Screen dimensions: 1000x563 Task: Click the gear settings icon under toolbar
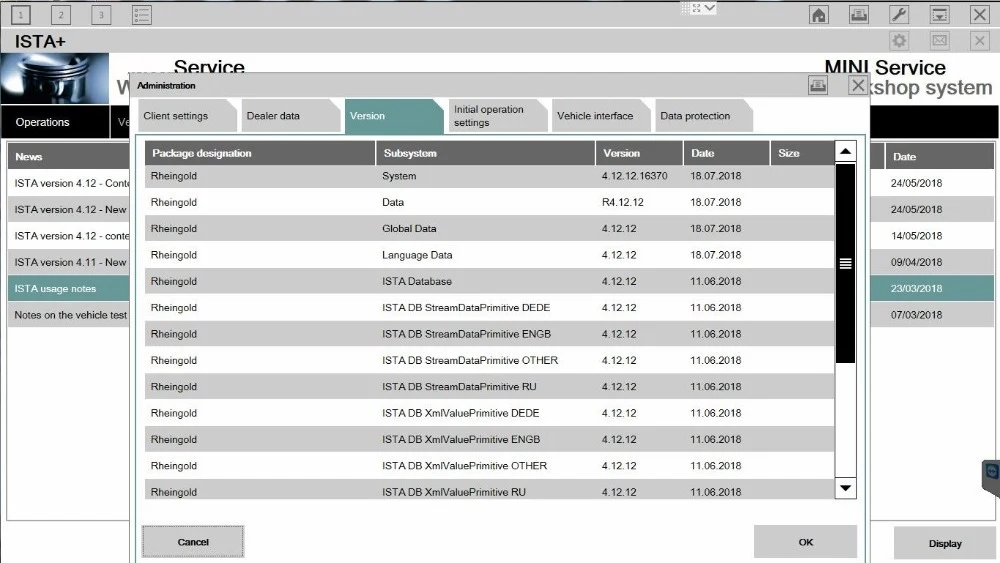click(899, 41)
